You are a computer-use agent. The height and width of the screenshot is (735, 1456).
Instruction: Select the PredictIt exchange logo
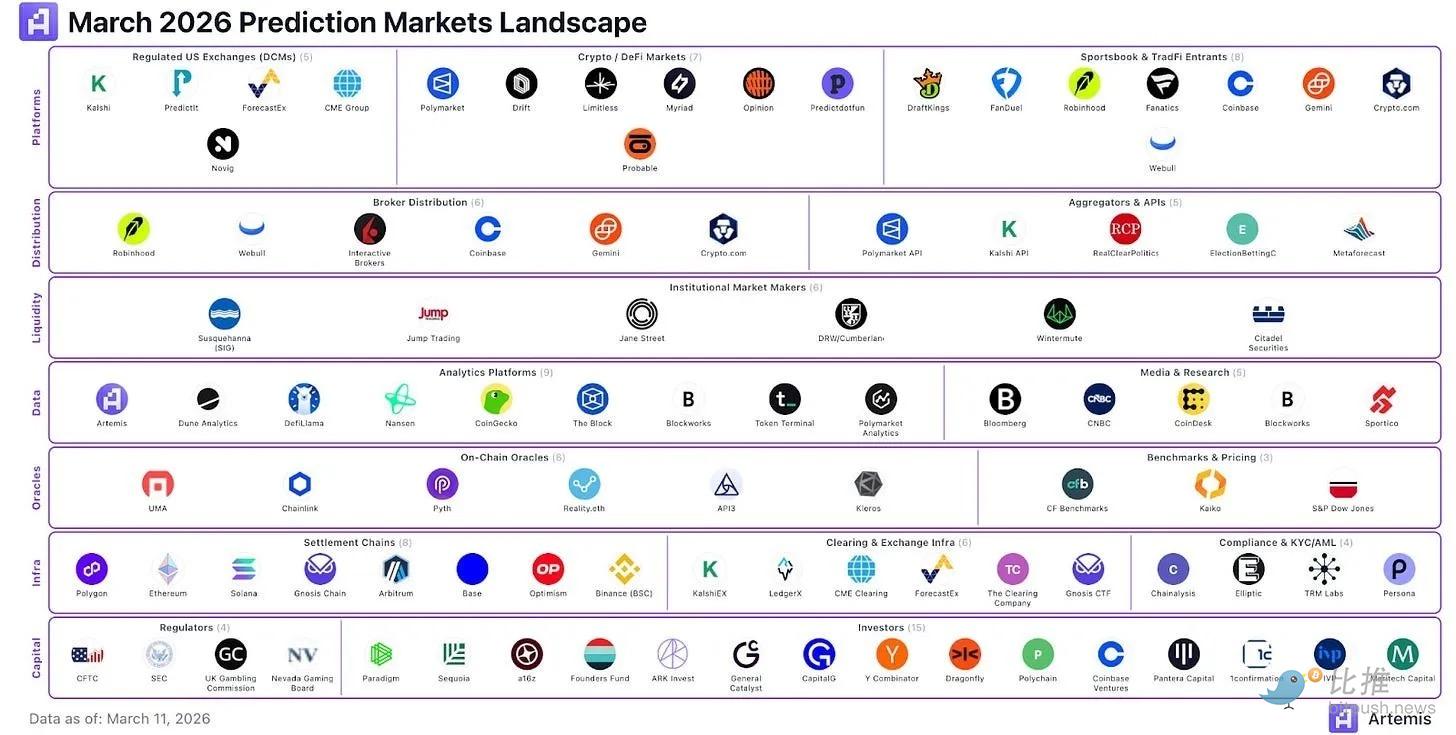click(x=181, y=84)
